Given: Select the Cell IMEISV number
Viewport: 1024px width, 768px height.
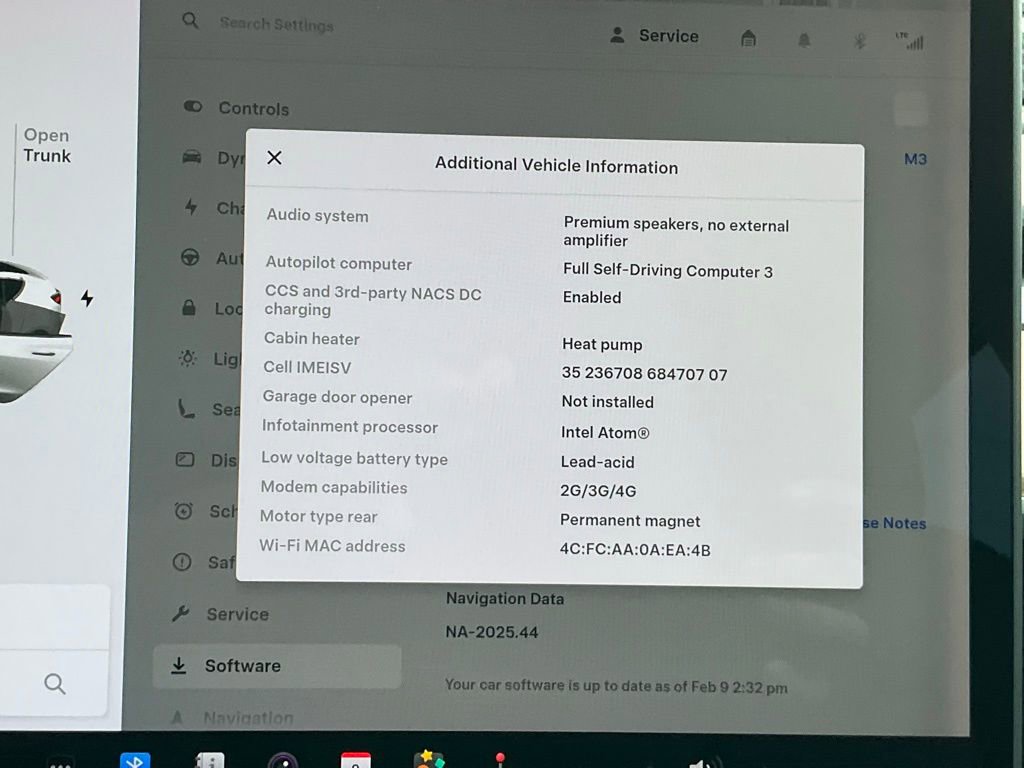Looking at the screenshot, I should (644, 374).
